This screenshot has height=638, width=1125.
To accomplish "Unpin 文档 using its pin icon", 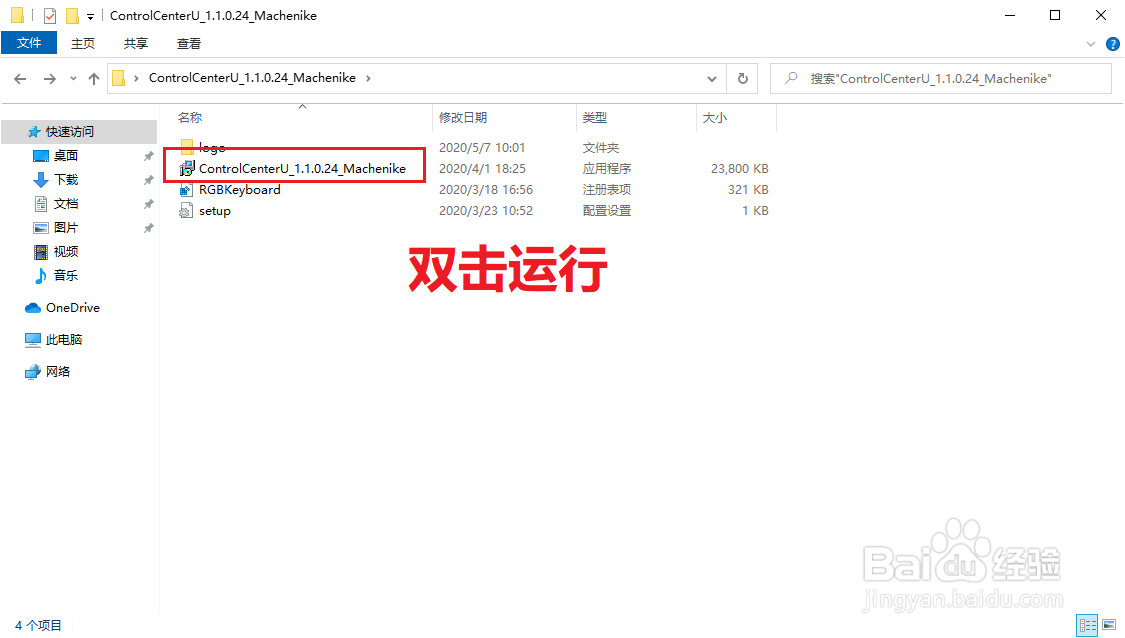I will (149, 204).
